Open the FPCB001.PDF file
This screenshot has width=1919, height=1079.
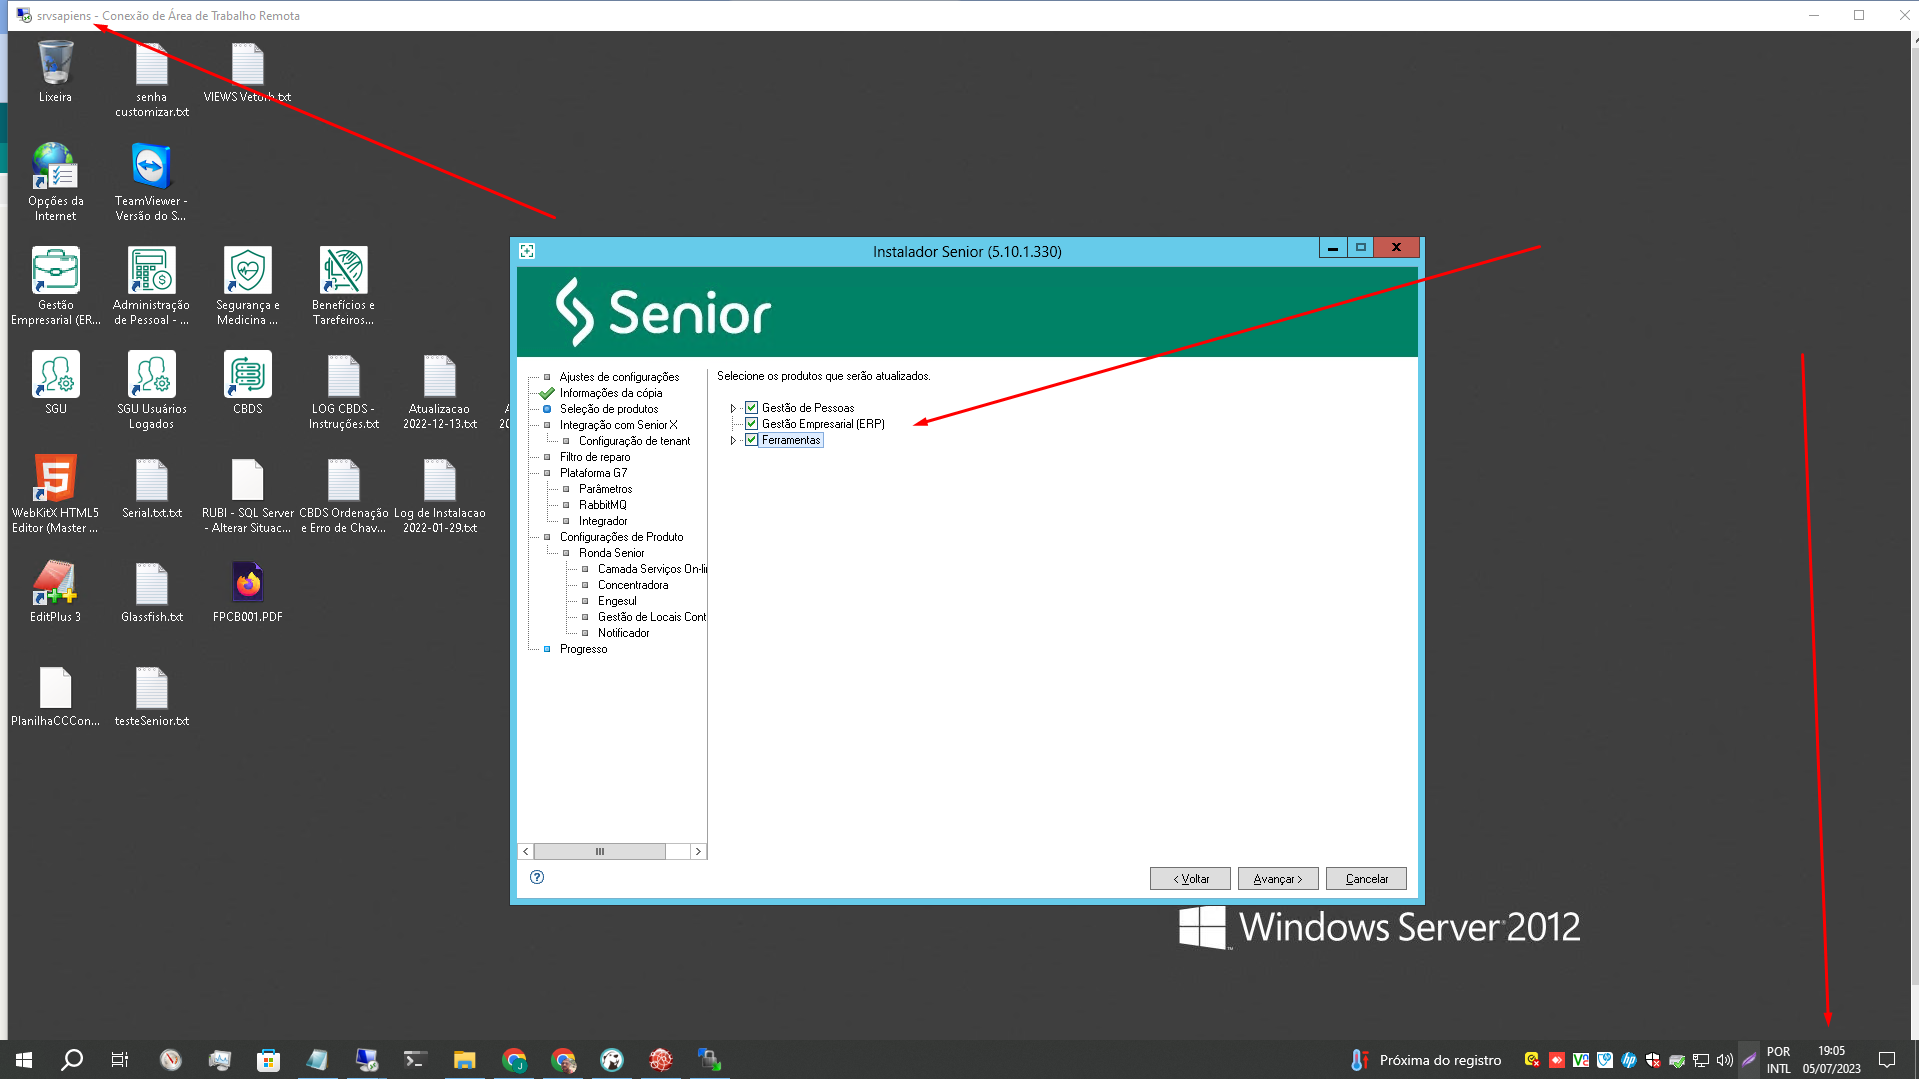(x=247, y=591)
